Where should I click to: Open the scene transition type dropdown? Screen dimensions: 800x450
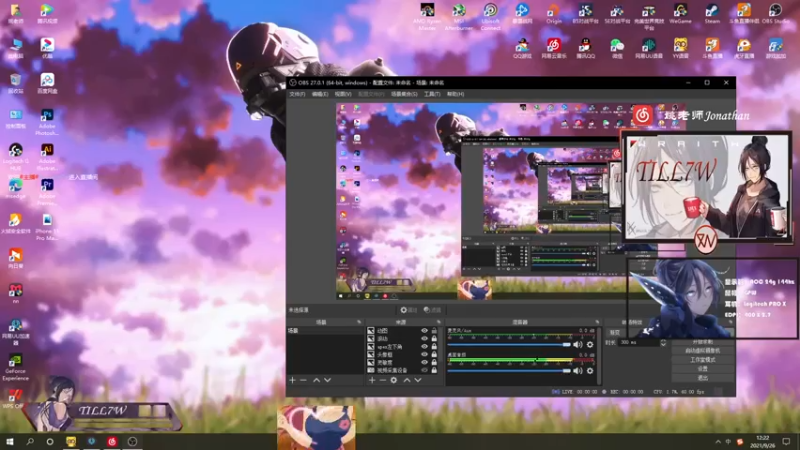point(638,332)
